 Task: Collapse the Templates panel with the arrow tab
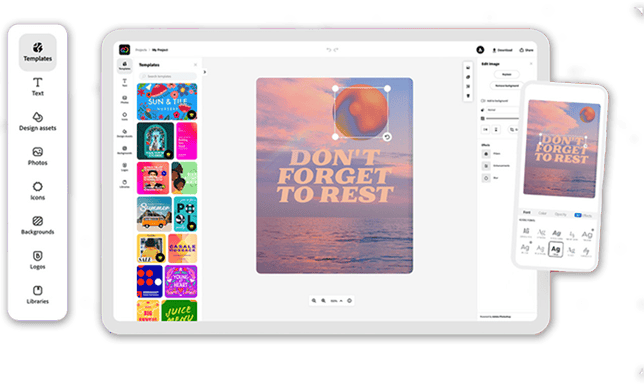click(205, 72)
